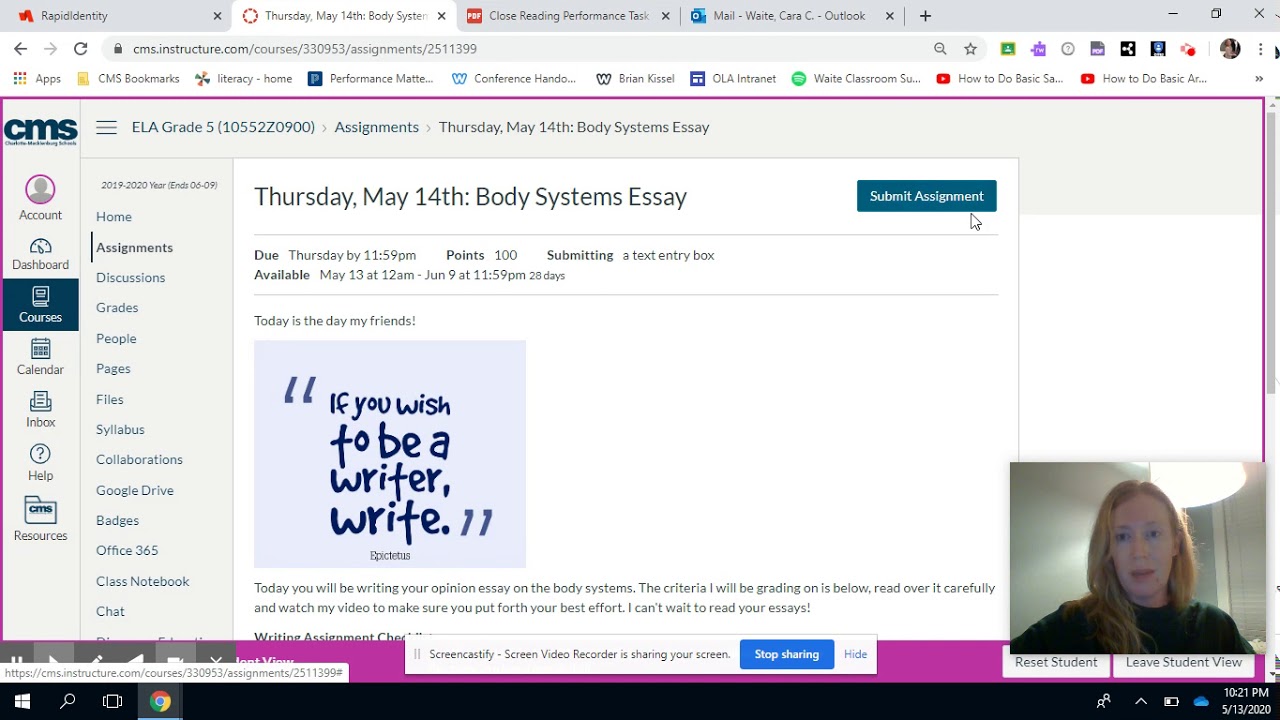Open the Inbox icon in sidebar
The height and width of the screenshot is (720, 1280).
point(40,410)
